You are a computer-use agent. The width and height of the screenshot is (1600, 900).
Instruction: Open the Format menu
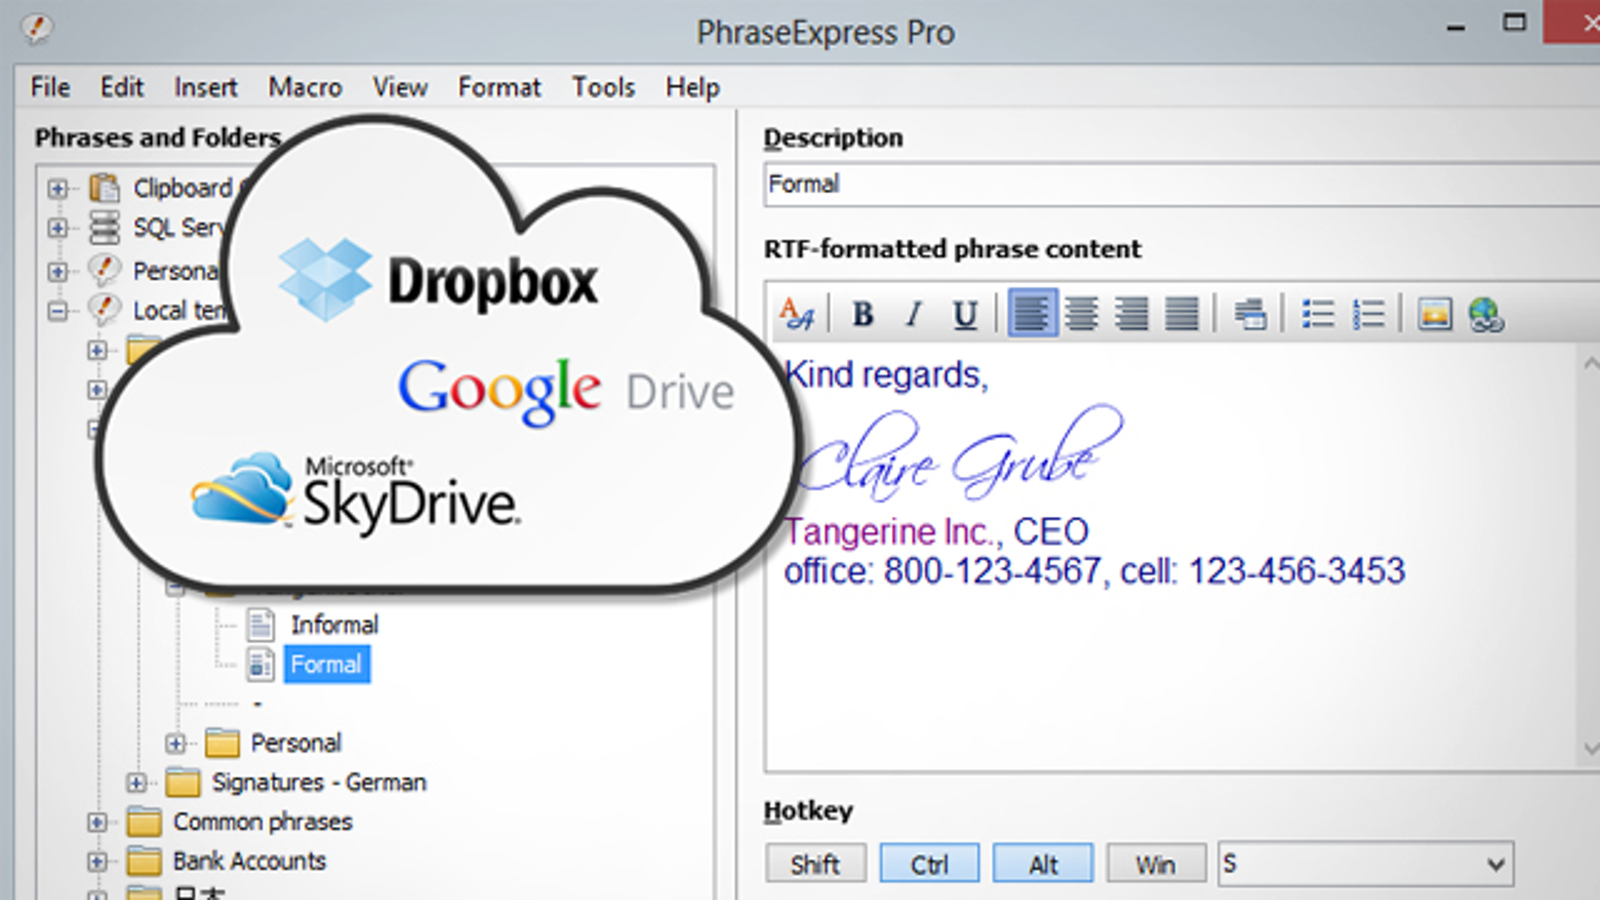(499, 87)
